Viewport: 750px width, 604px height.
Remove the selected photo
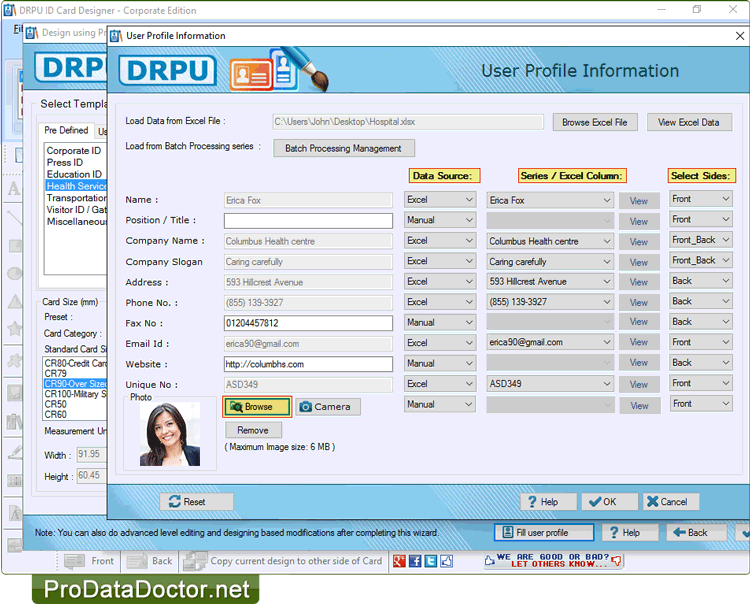pos(253,430)
